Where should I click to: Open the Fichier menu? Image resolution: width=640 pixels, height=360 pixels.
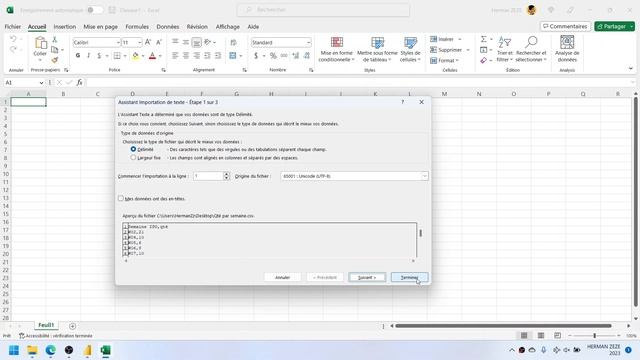13,27
